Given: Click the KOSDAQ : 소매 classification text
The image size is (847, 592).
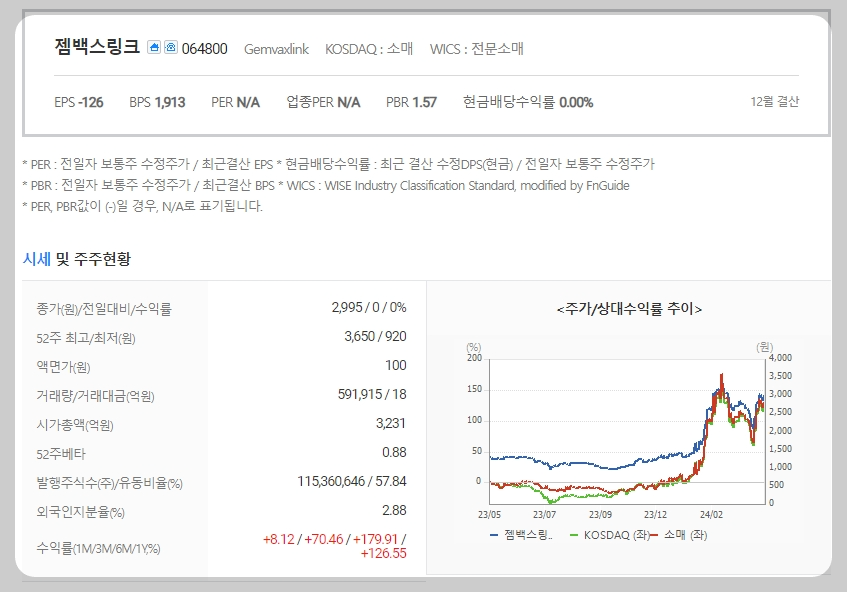Looking at the screenshot, I should pos(369,49).
